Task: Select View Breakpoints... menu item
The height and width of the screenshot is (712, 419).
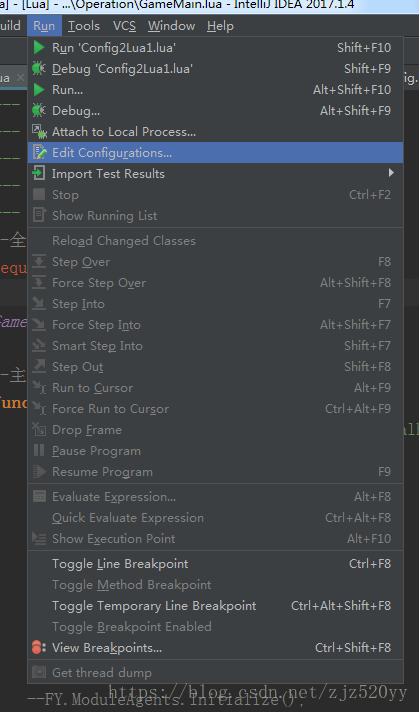Action: [x=216, y=648]
